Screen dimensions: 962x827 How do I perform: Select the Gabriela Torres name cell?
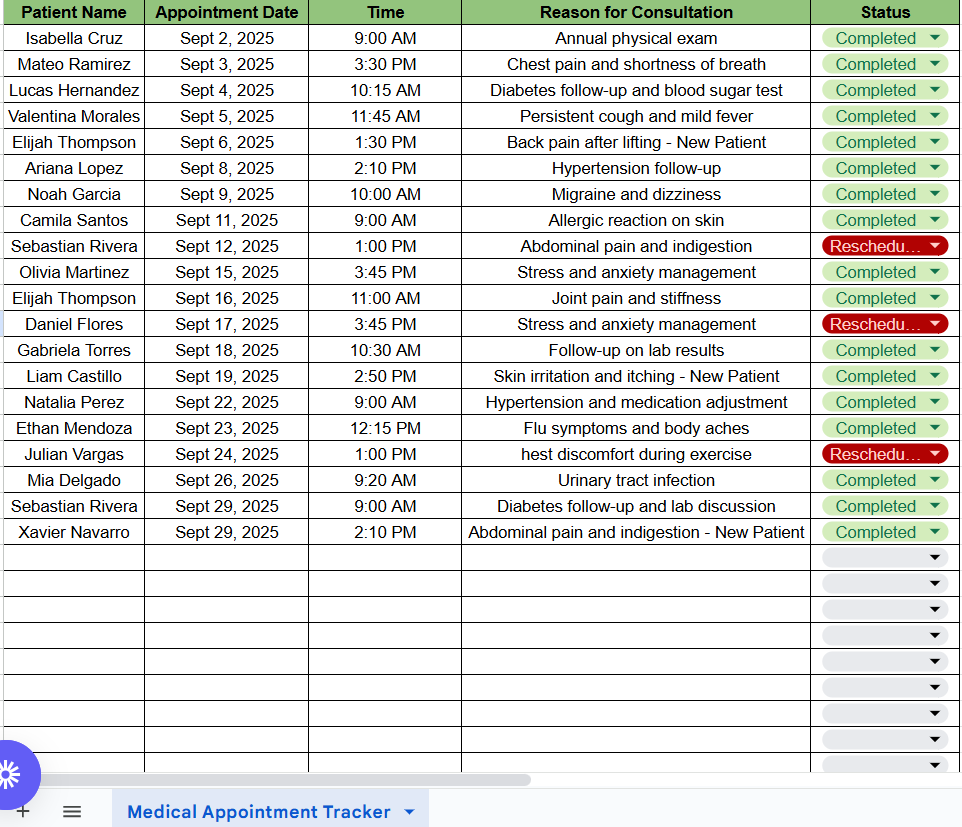pyautogui.click(x=74, y=350)
